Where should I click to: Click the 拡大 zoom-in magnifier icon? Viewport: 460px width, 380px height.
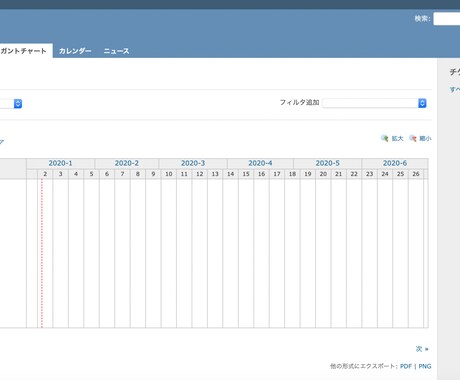385,138
